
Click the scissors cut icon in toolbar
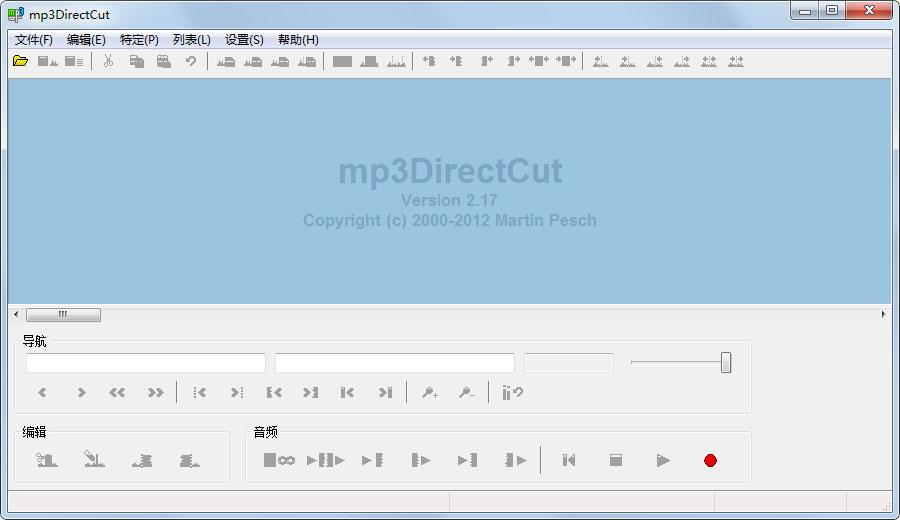pyautogui.click(x=108, y=61)
